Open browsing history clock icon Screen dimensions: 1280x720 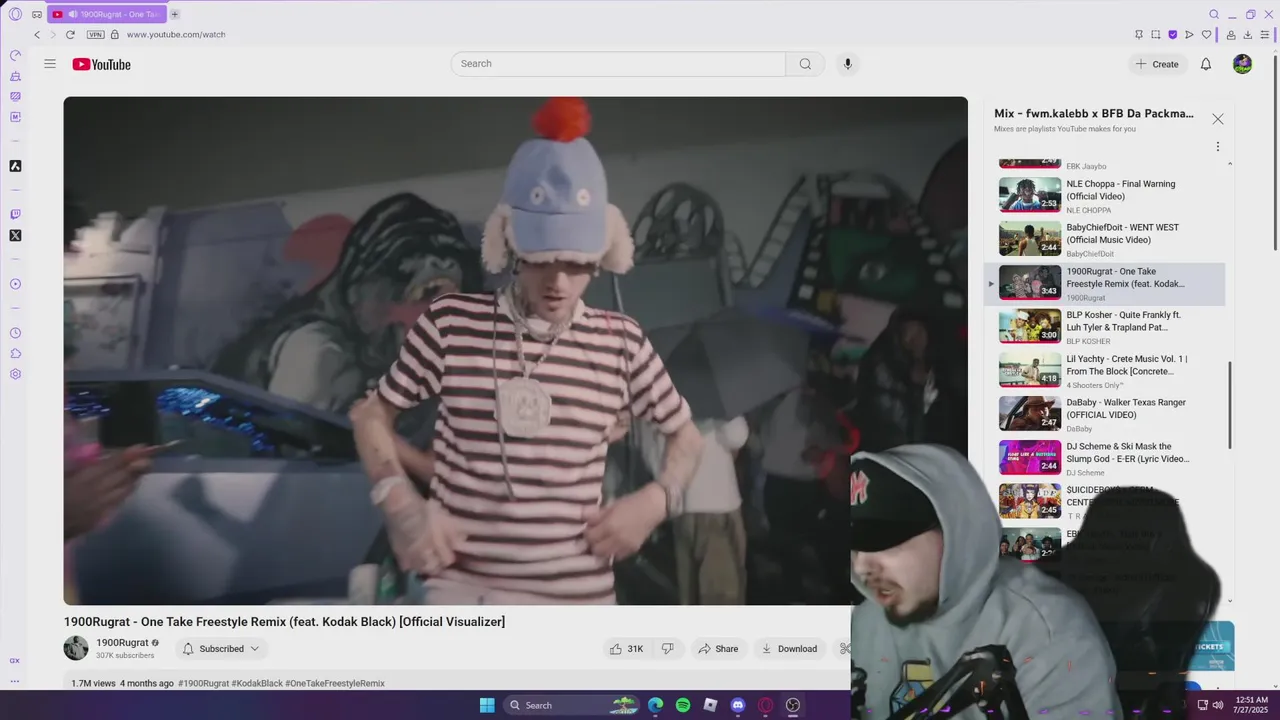pyautogui.click(x=15, y=333)
